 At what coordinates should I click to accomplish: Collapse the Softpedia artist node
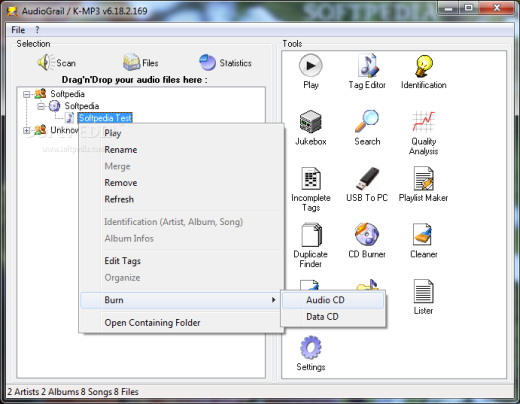tap(26, 94)
